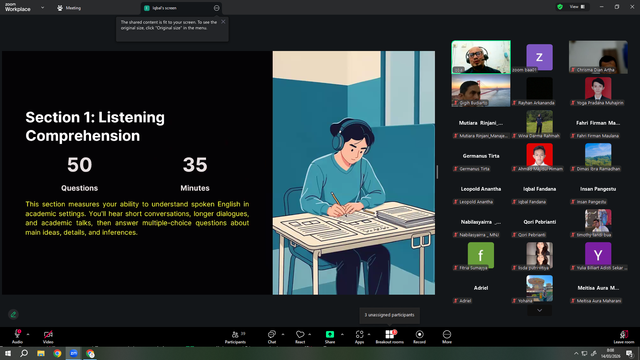This screenshot has width=640, height=360.
Task: Open shared screen options icon
Action: (216, 8)
